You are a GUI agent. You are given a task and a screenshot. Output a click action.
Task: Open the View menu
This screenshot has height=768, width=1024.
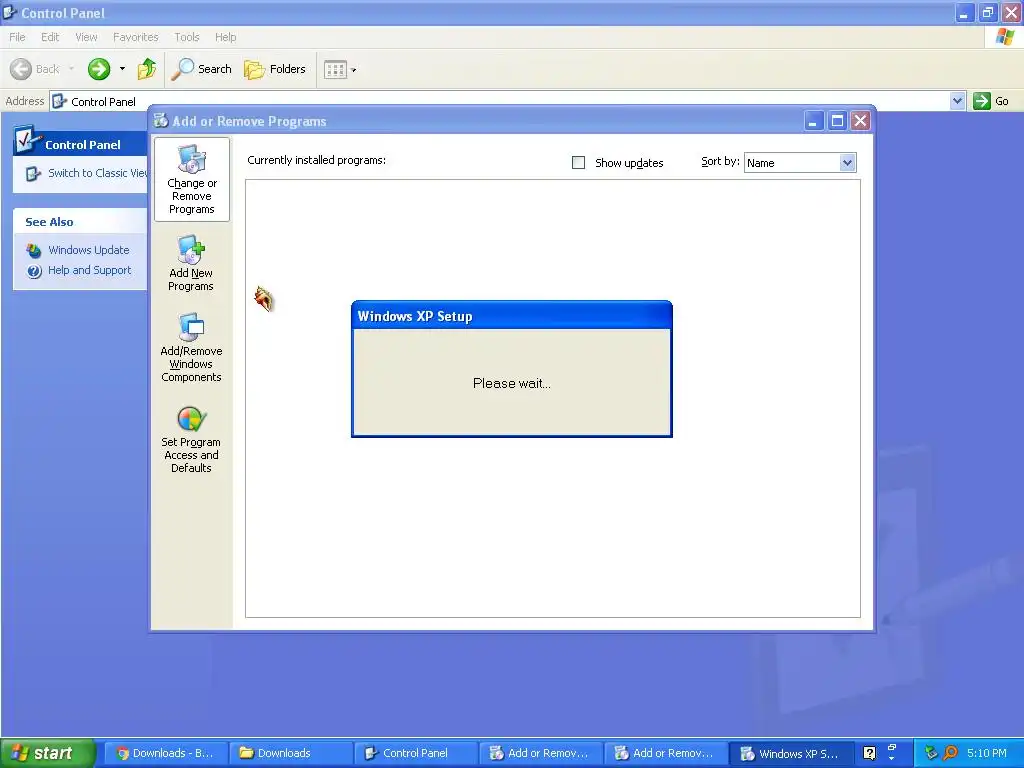tap(86, 37)
